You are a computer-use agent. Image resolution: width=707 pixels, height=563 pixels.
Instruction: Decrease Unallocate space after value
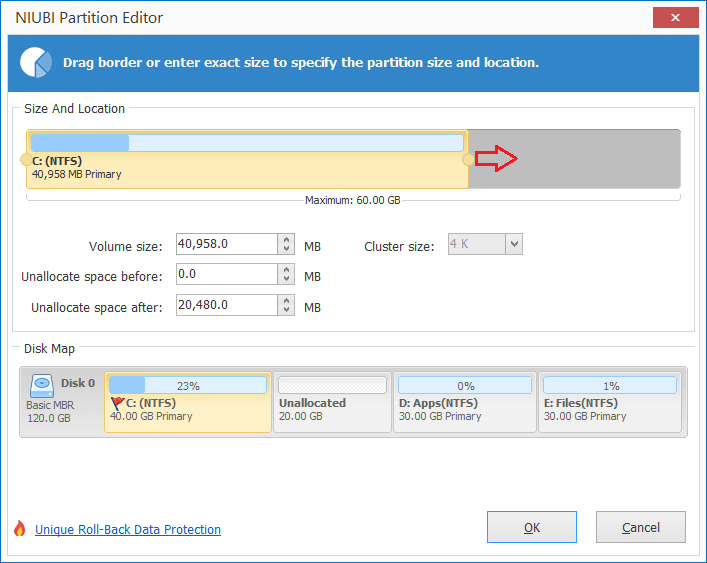pos(286,310)
